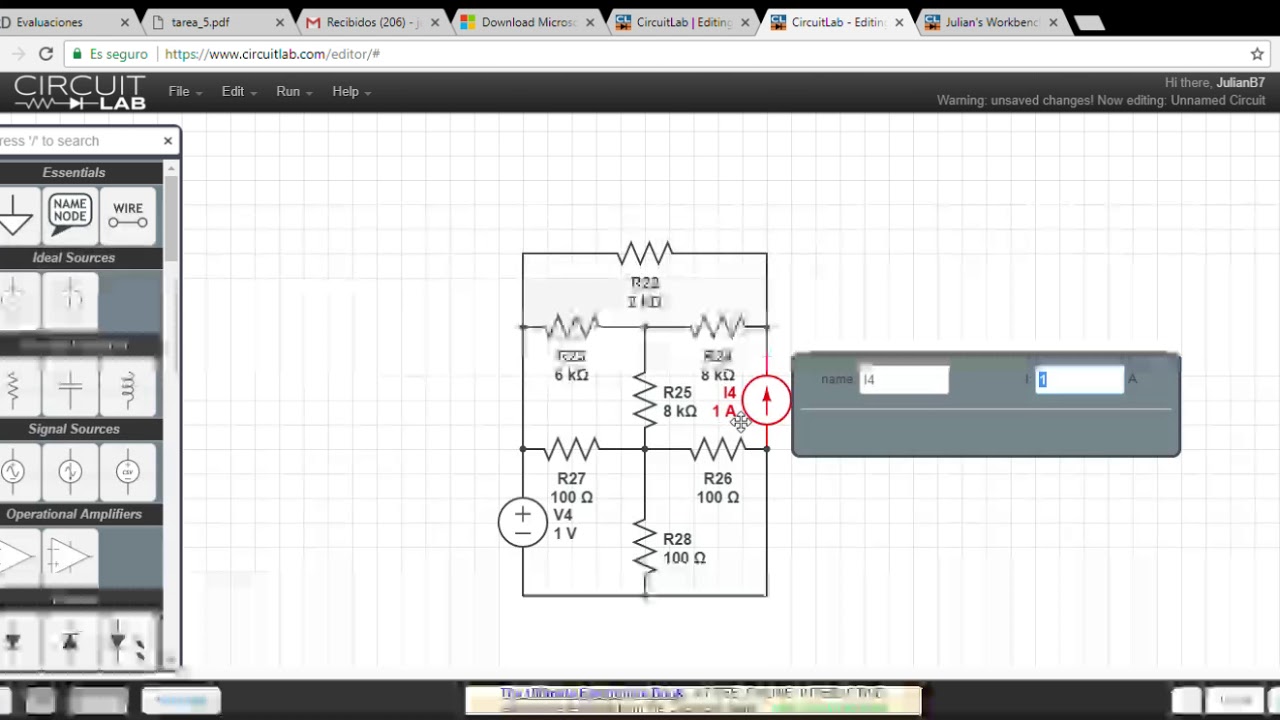Viewport: 1280px width, 720px height.
Task: Select resistor R25 on the canvas
Action: click(645, 400)
